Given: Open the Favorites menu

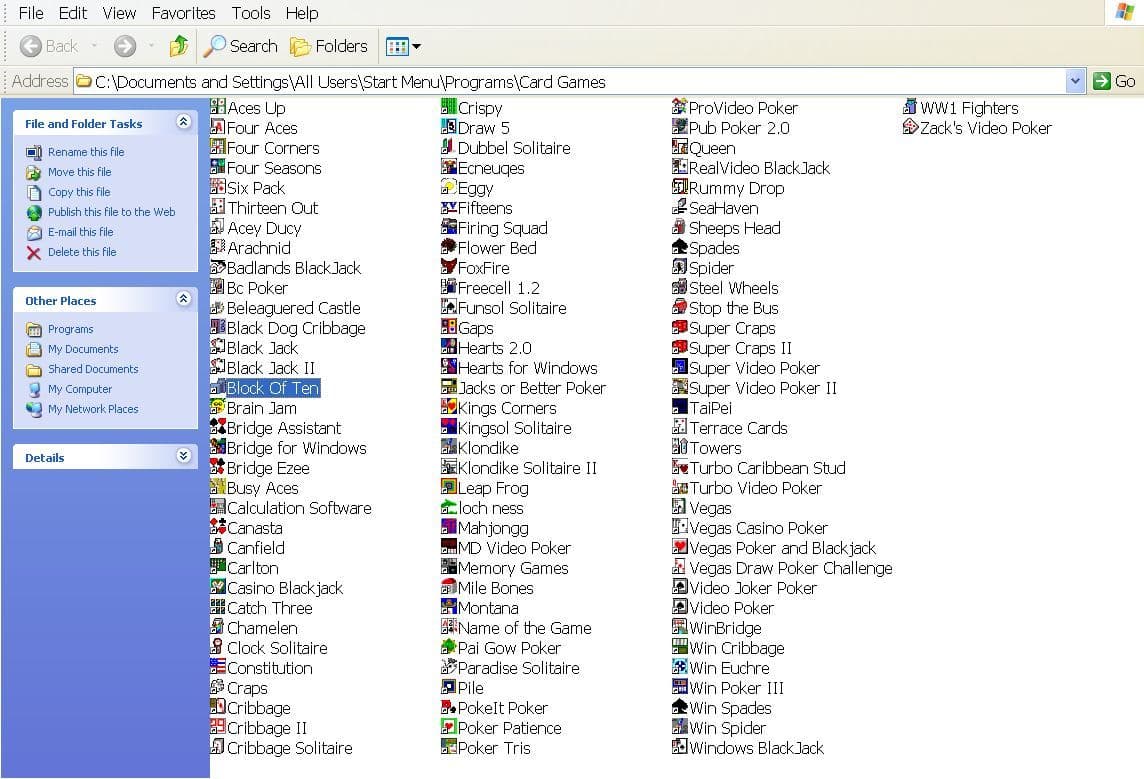Looking at the screenshot, I should tap(183, 13).
